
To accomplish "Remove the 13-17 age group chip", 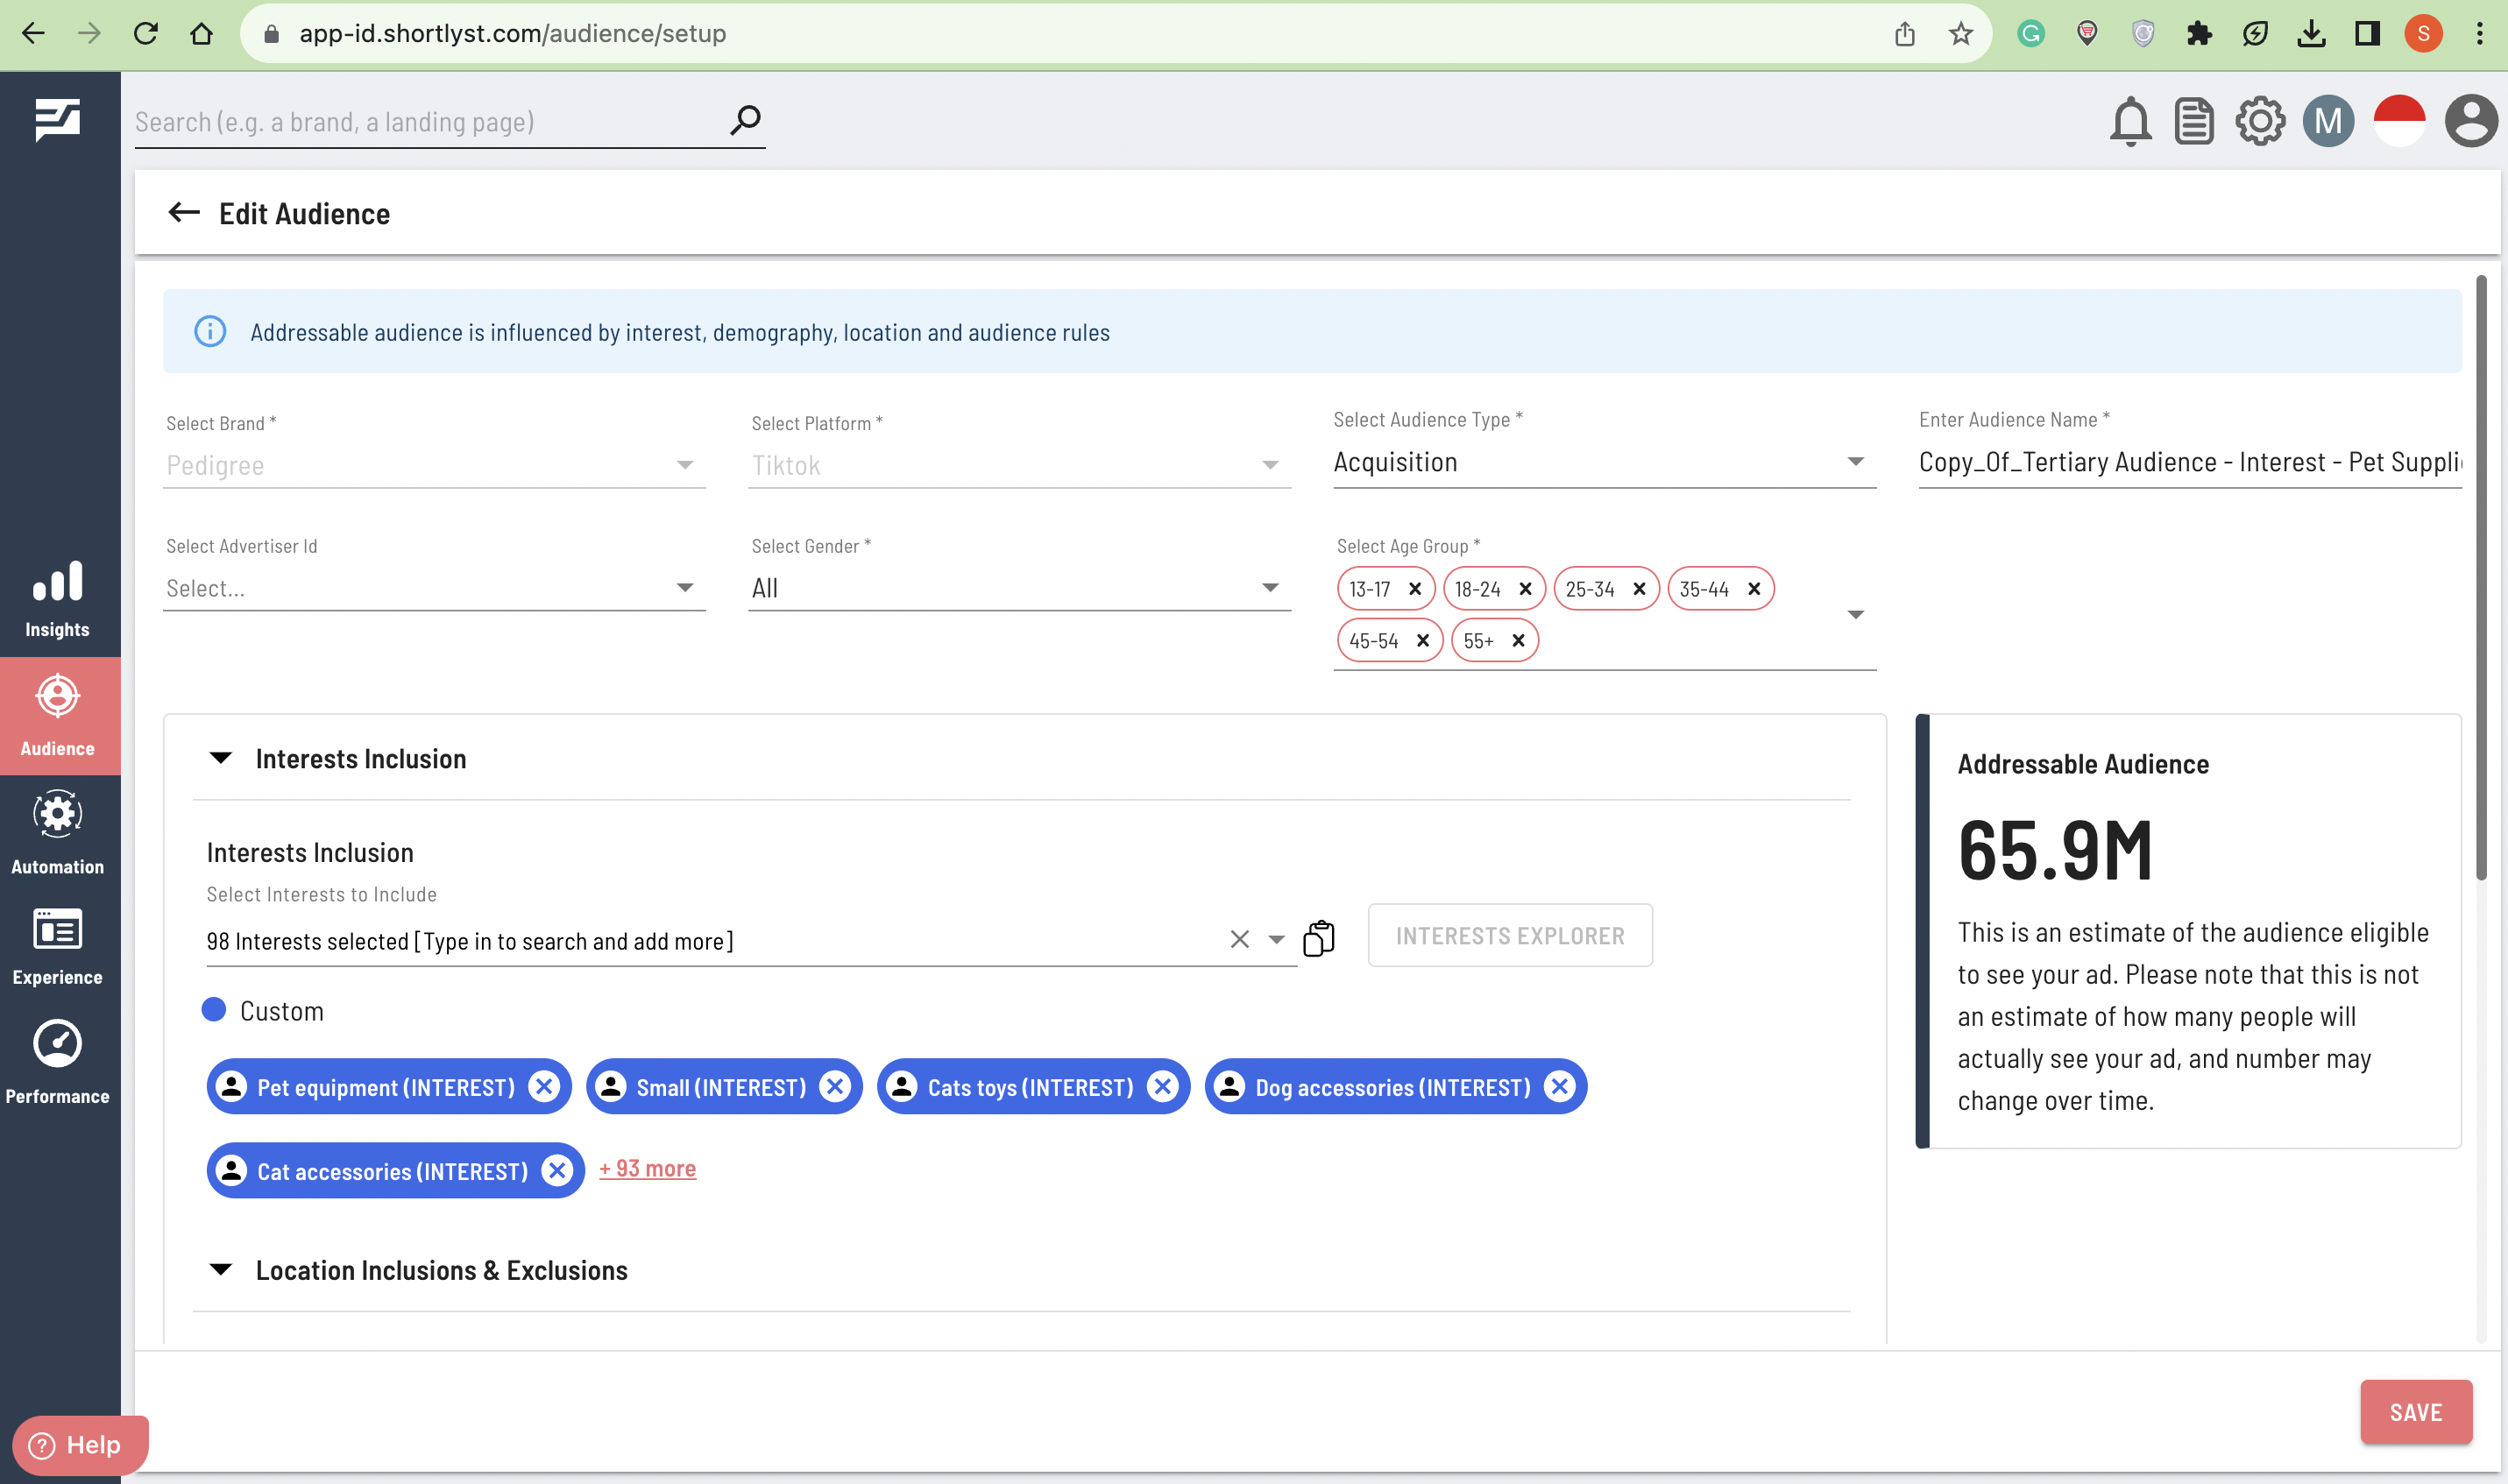I will 1414,589.
